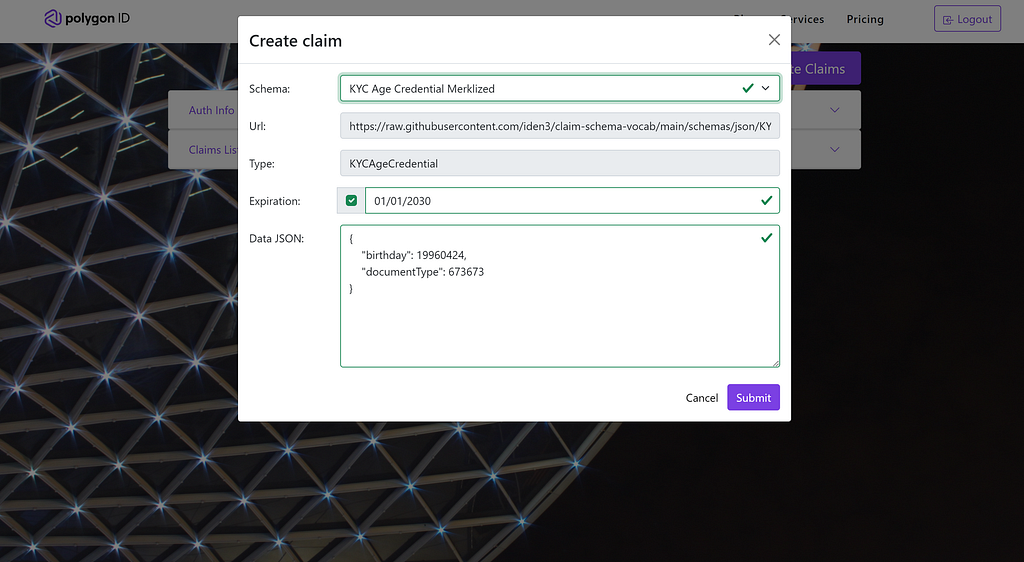Click the Expiration label
Image resolution: width=1024 pixels, height=562 pixels.
(275, 201)
